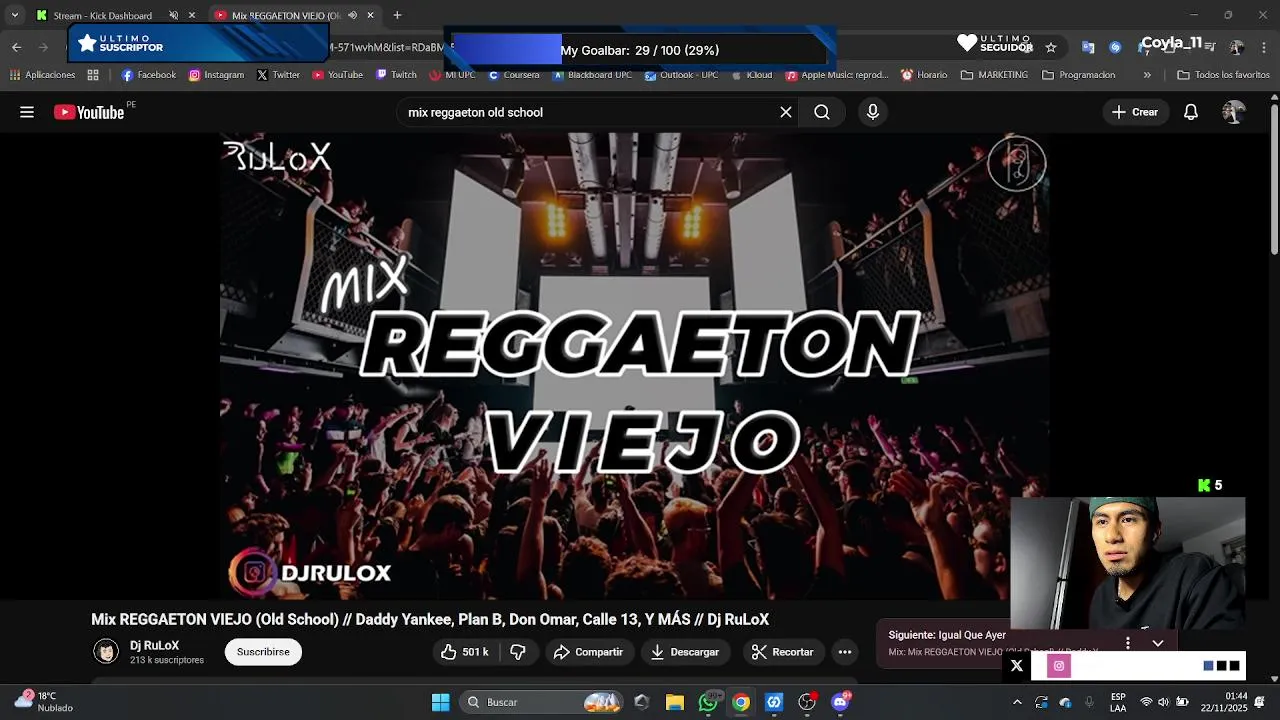
Task: Bookmark this page with the star
Action: tap(1051, 47)
